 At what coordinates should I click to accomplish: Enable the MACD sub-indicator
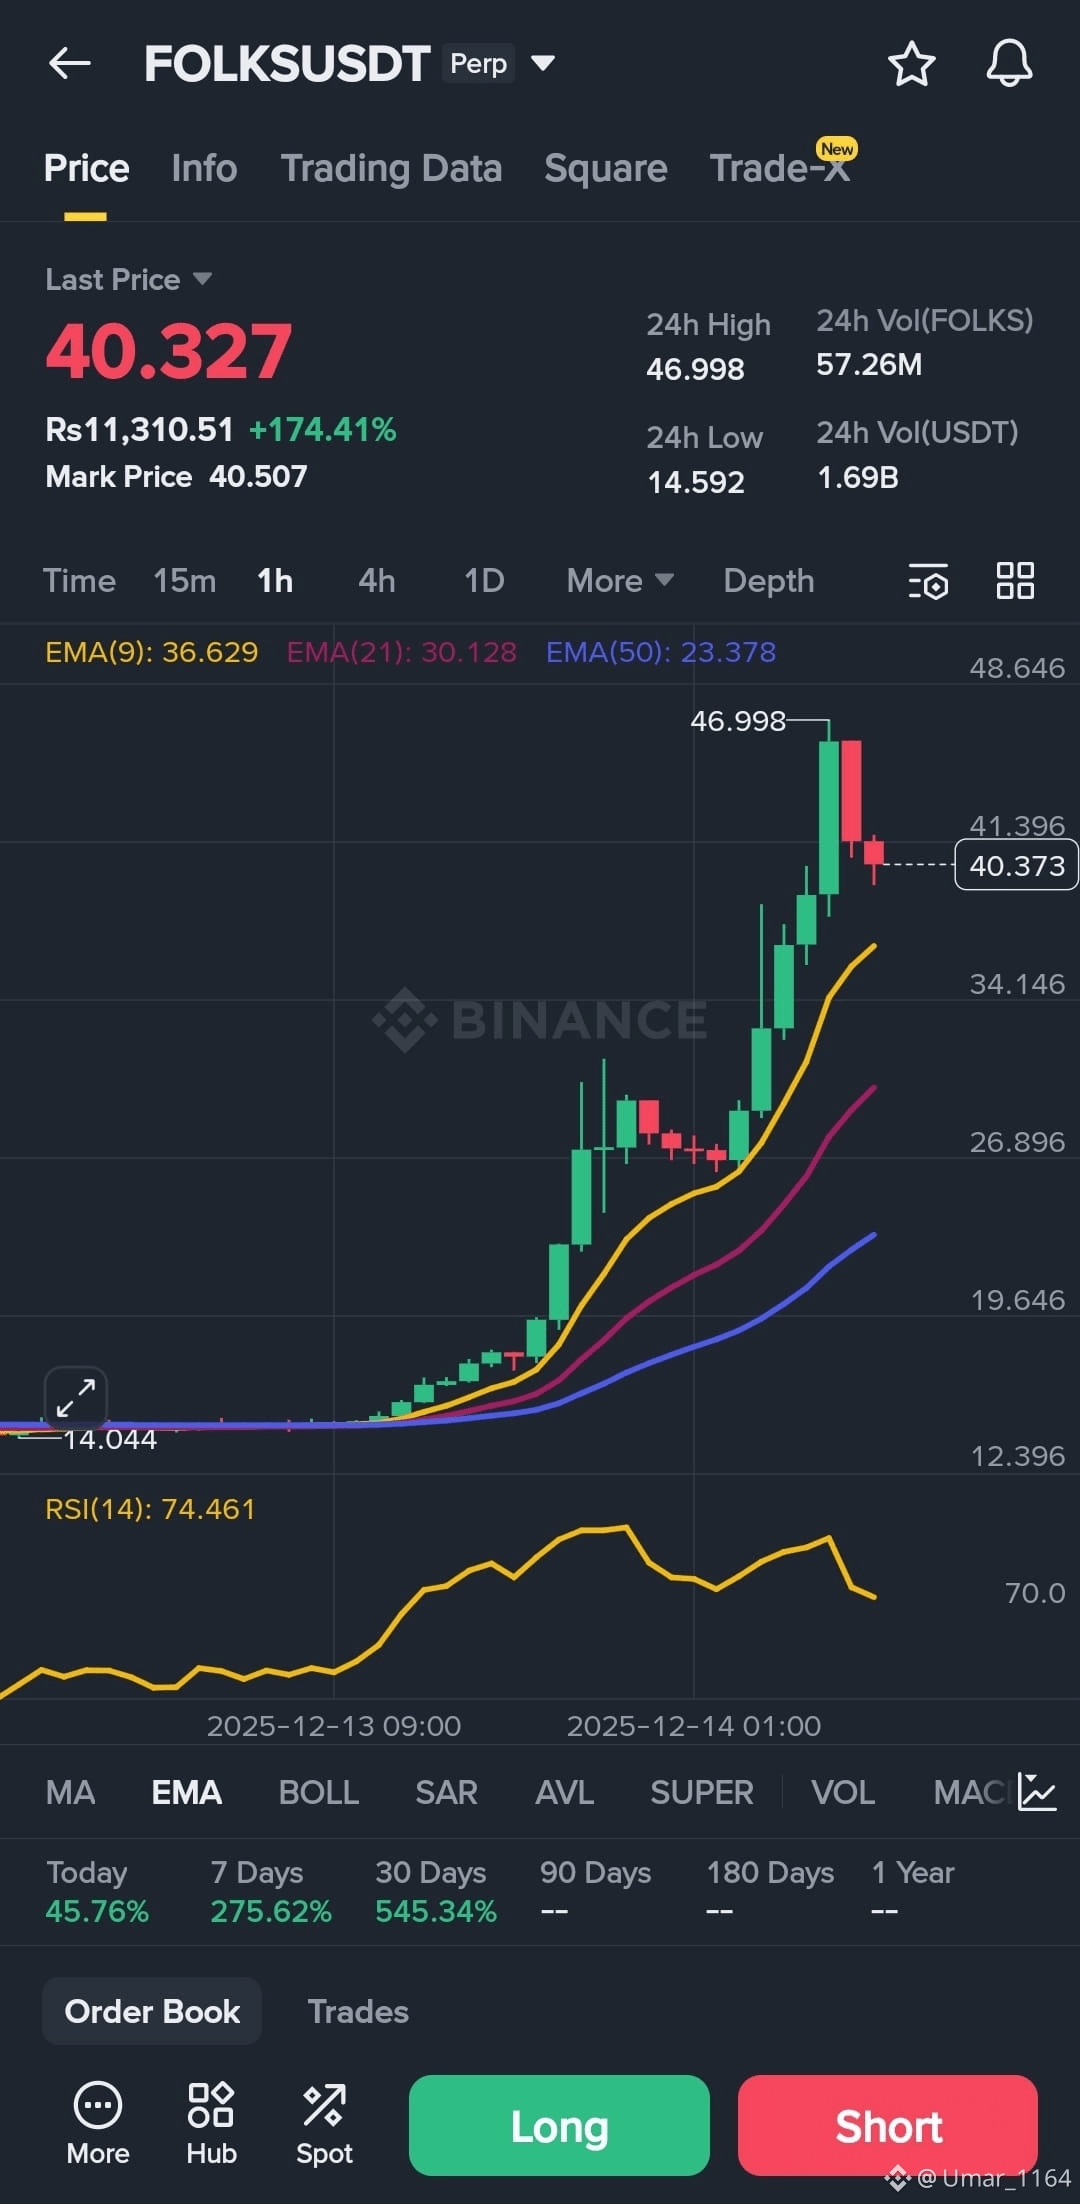tap(972, 1793)
